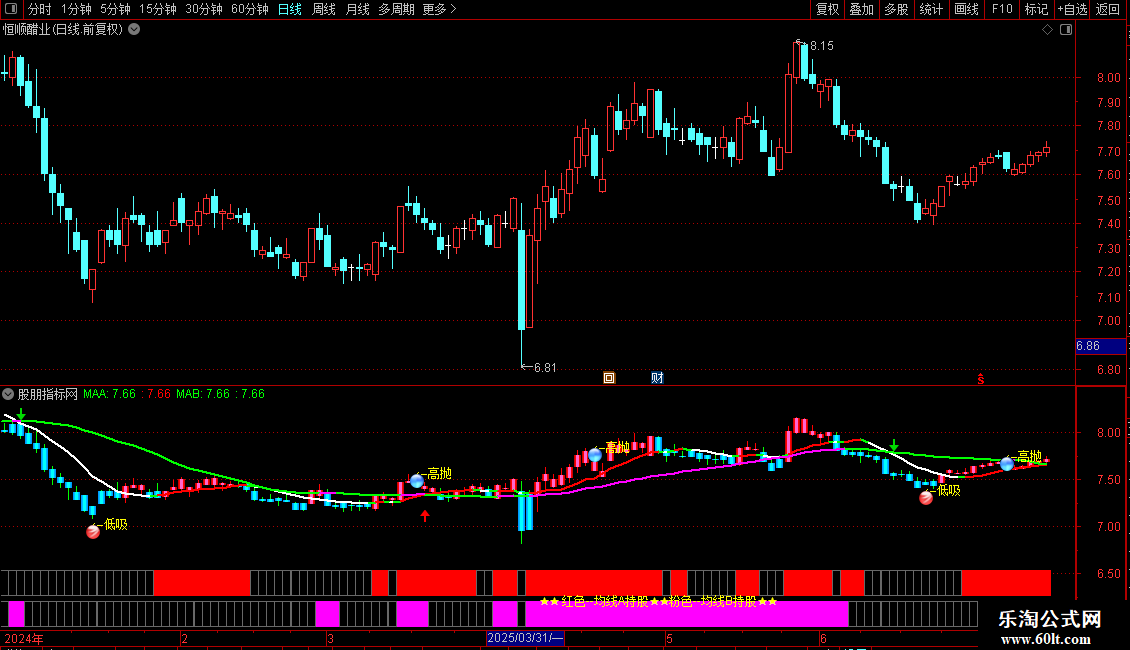Expand the 更多 periods menu
The width and height of the screenshot is (1130, 650).
pos(439,9)
